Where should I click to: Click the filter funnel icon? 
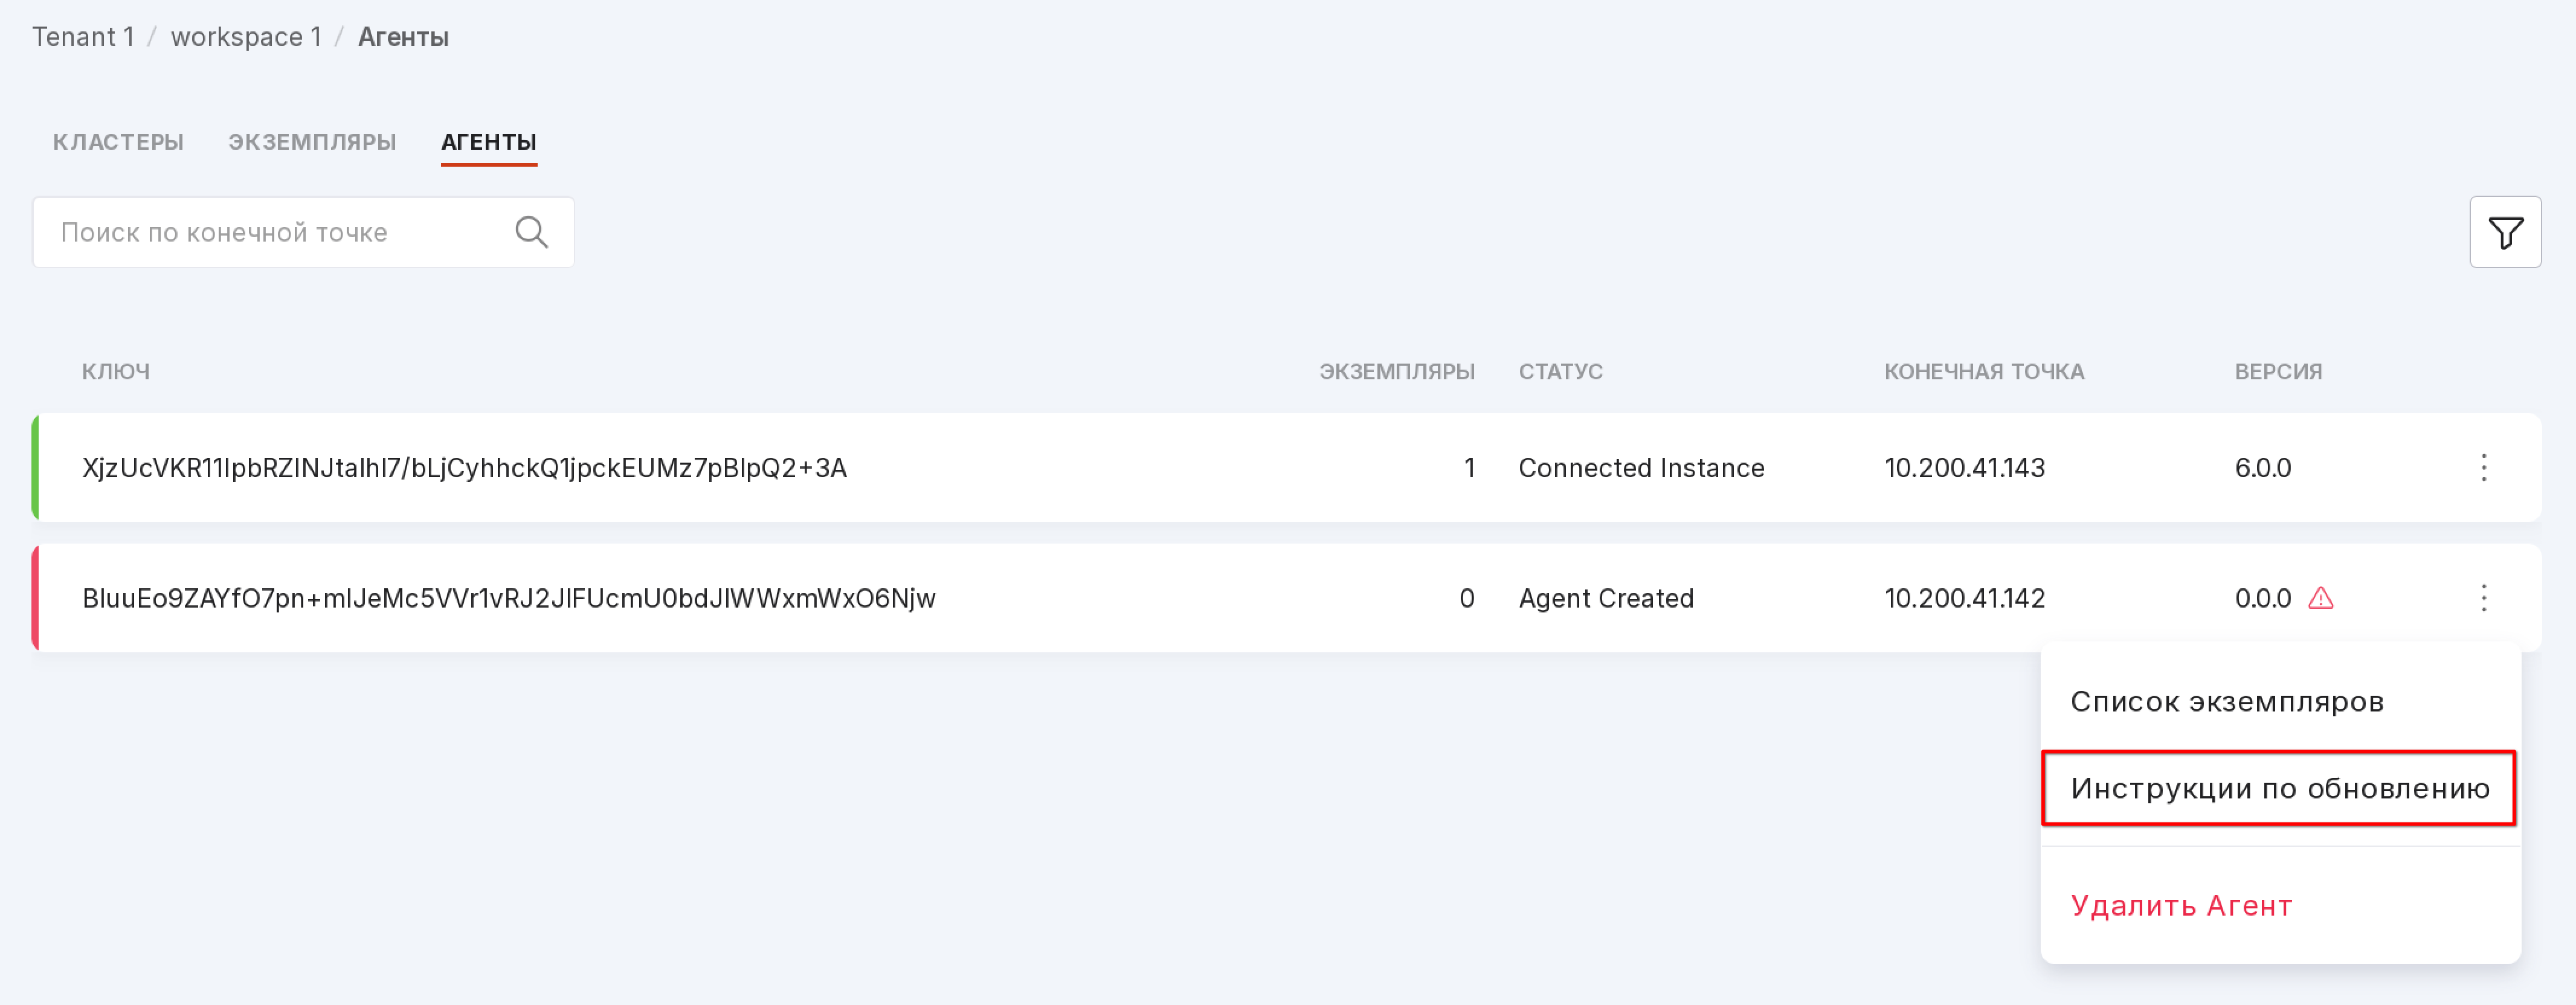coord(2504,232)
